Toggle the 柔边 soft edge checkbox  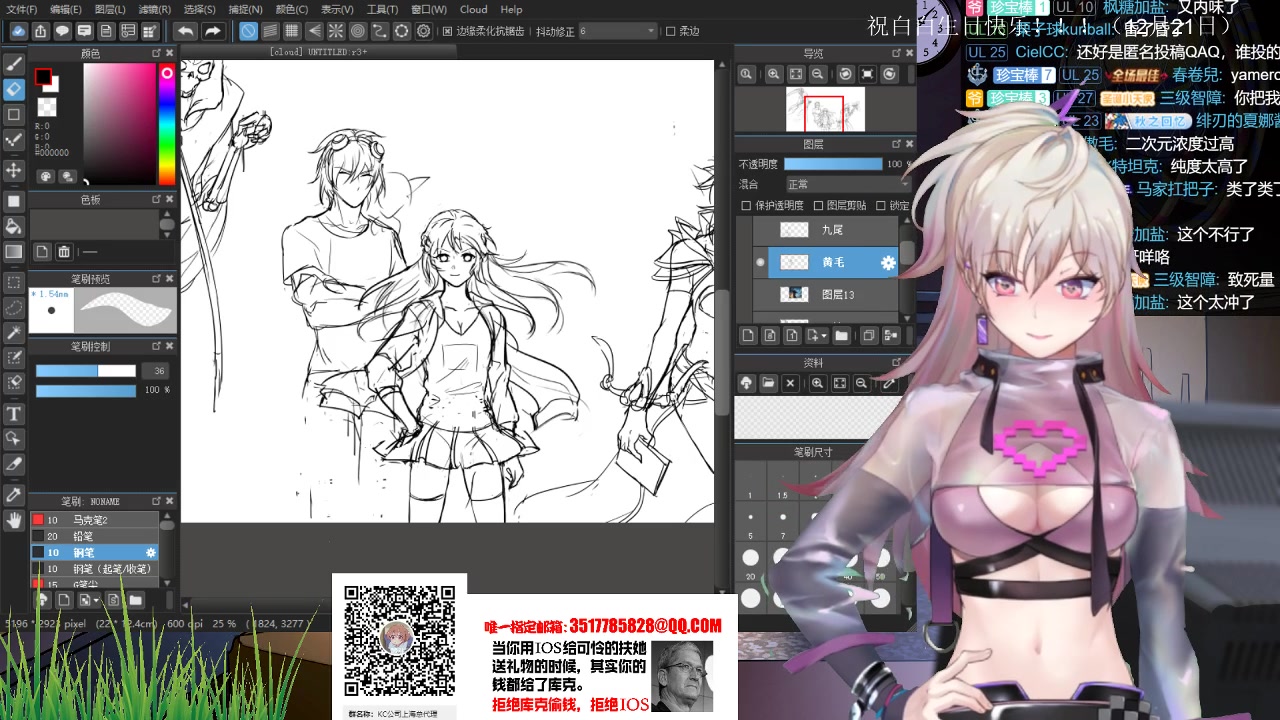(671, 31)
